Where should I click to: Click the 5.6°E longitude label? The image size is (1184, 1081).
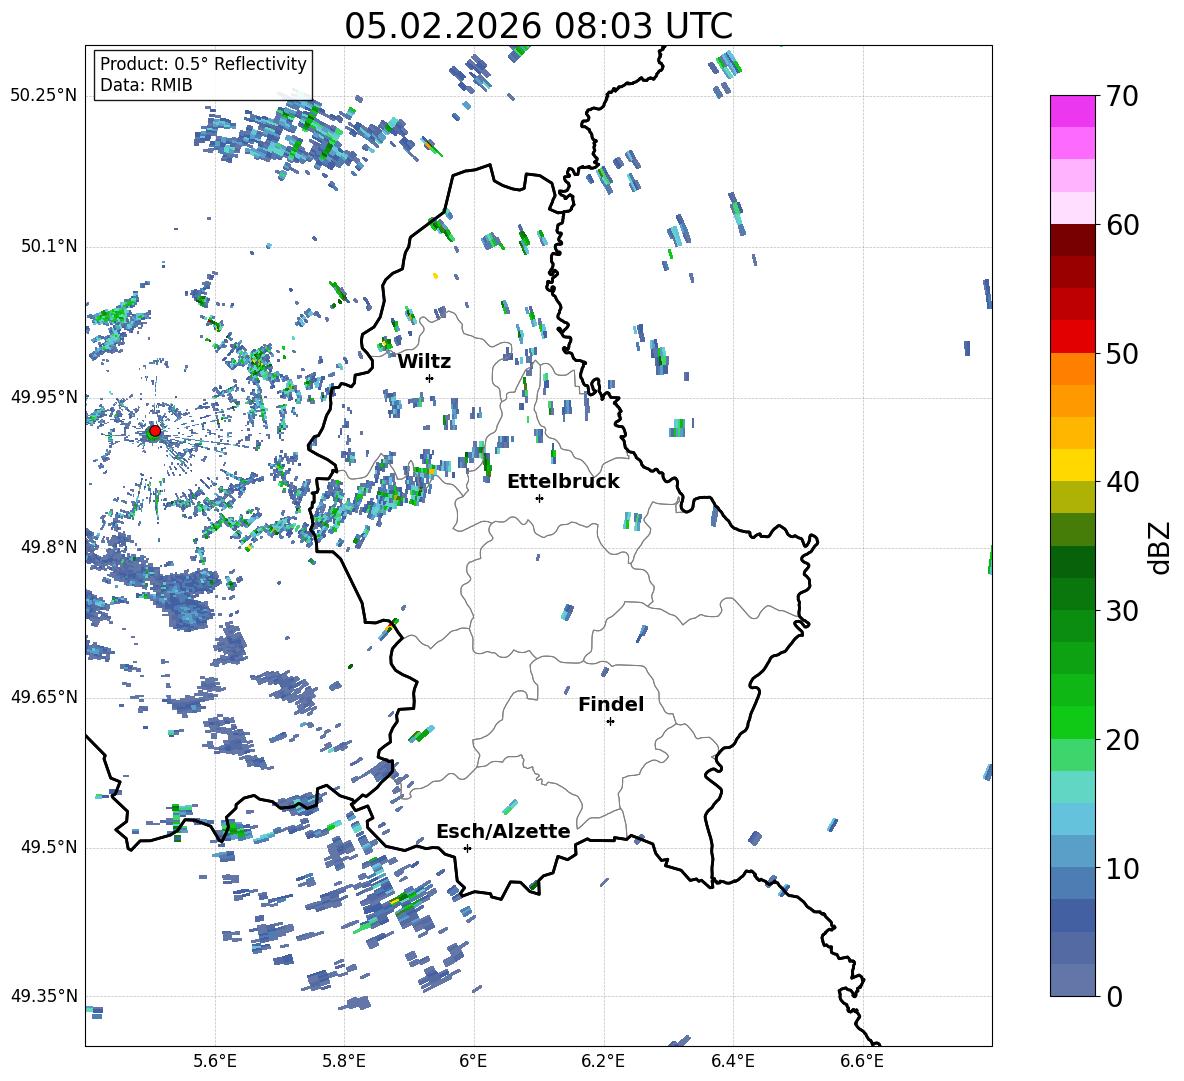[x=215, y=1061]
